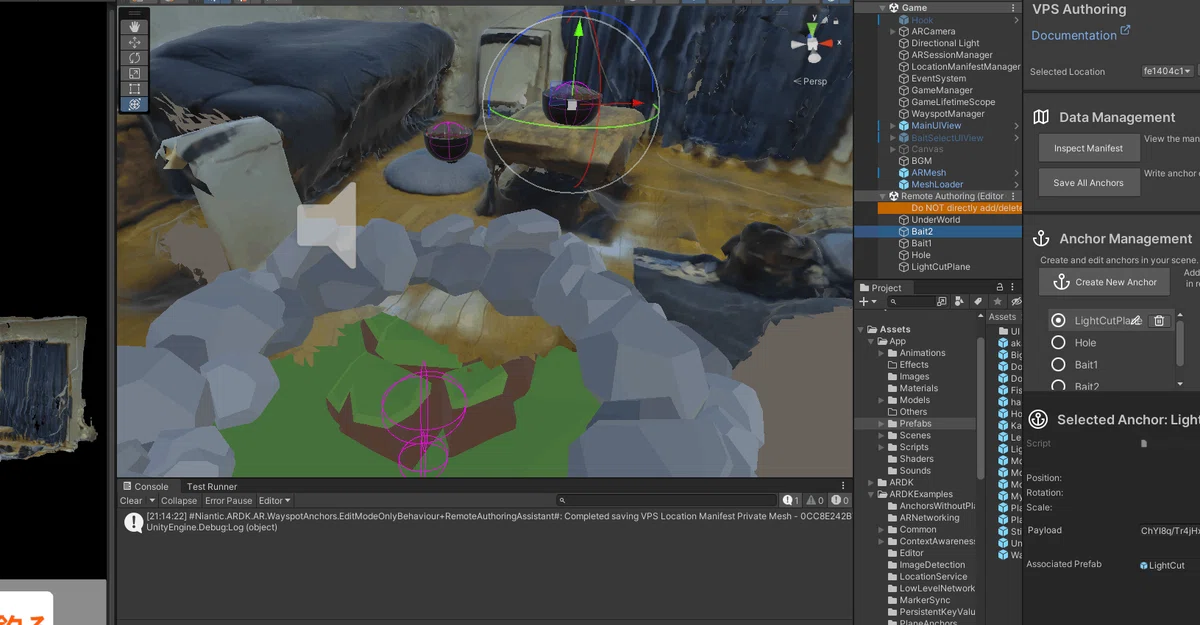Open Remote Authoring scene options menu
This screenshot has height=625, width=1200.
[1013, 196]
